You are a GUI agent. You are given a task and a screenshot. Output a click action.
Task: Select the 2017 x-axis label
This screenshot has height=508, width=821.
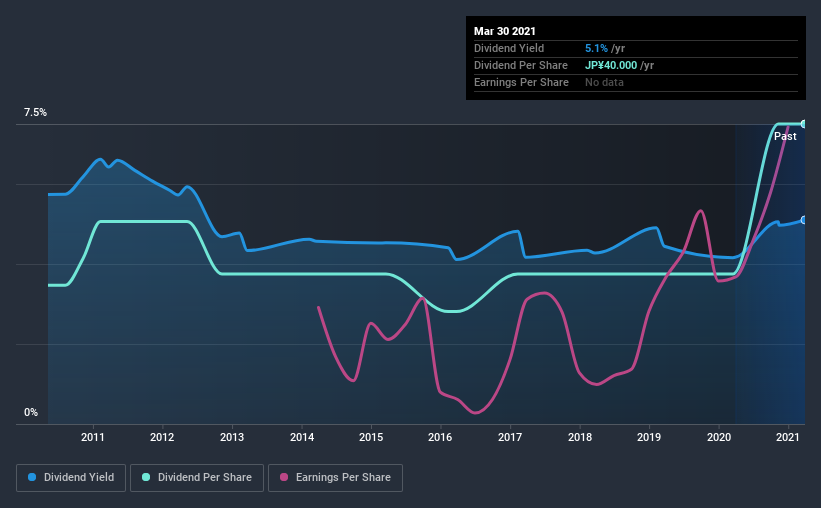click(509, 437)
